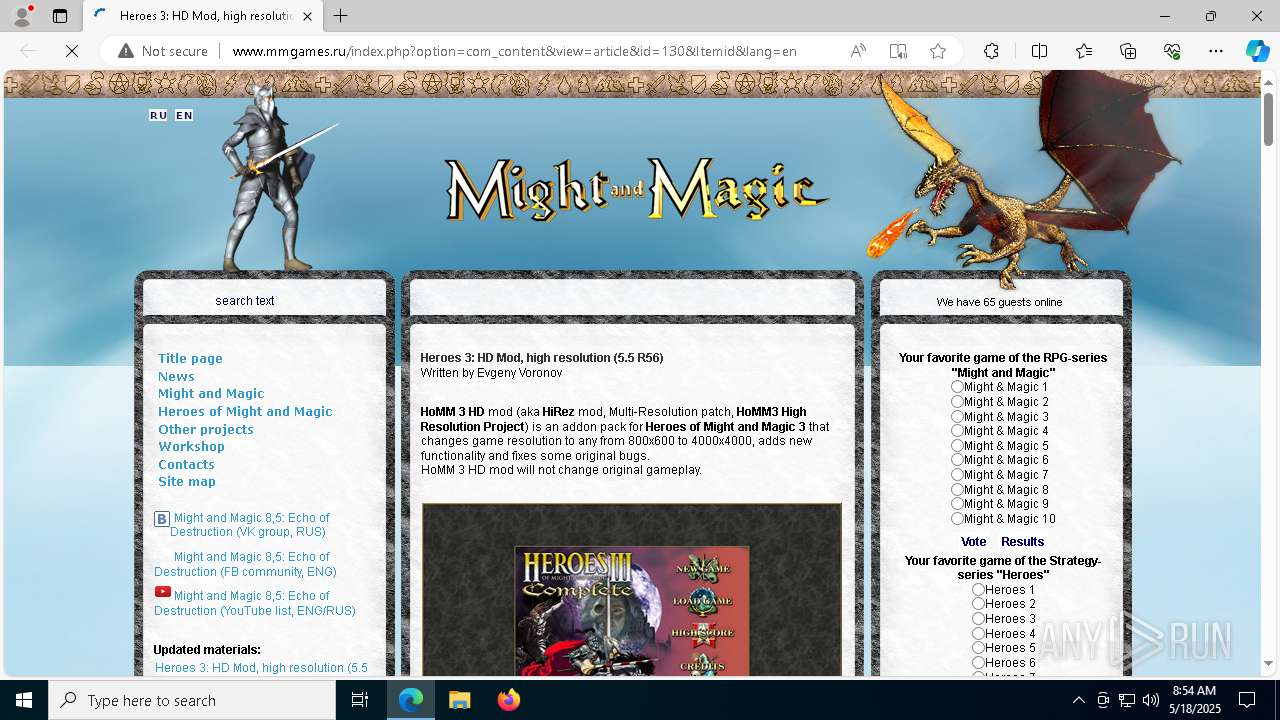Open a new tab with plus icon
Image resolution: width=1280 pixels, height=720 pixels.
[341, 16]
